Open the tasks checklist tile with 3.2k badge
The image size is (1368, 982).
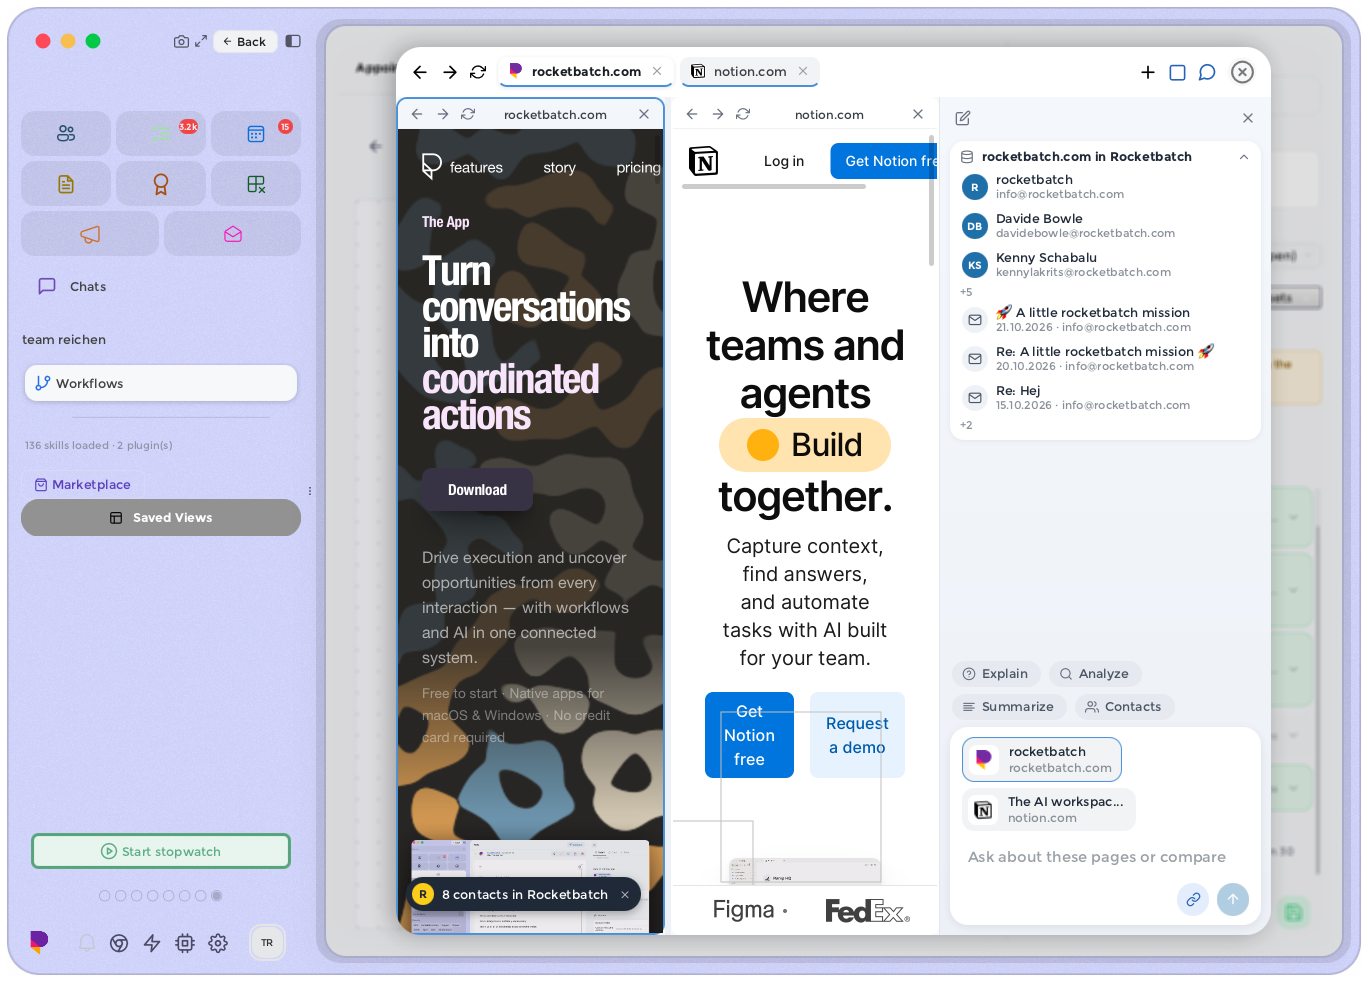coord(161,133)
